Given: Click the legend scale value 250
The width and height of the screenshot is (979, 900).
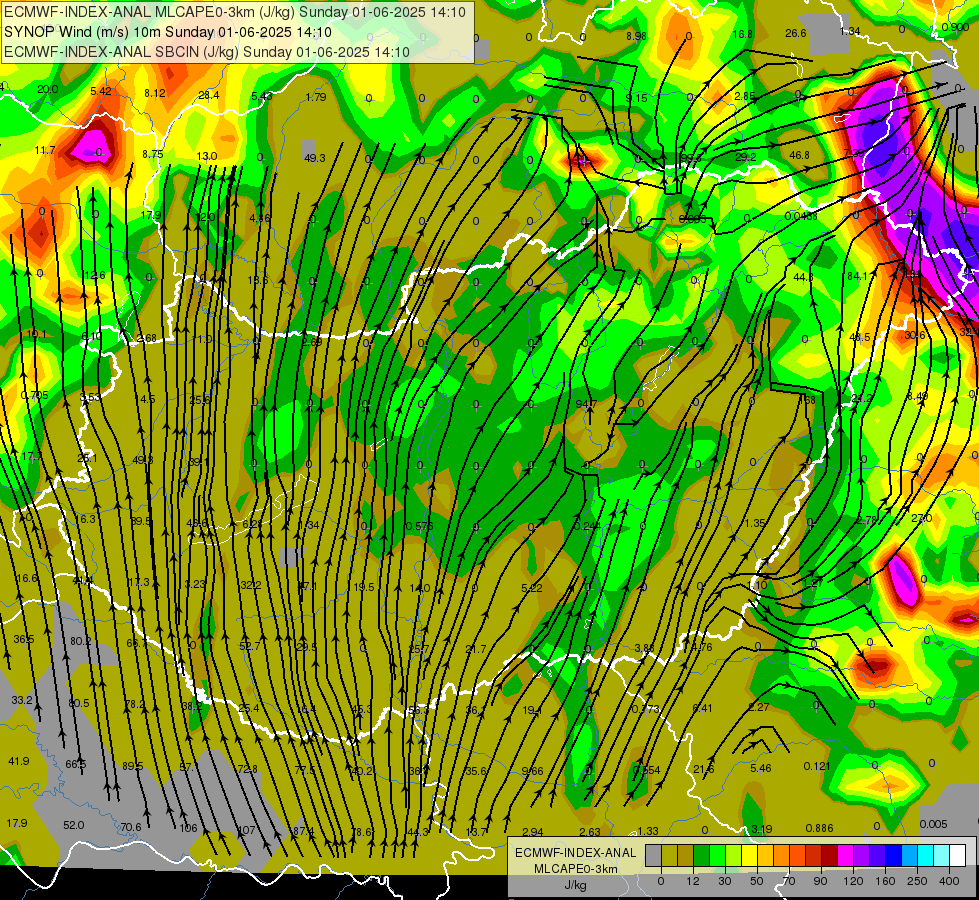Looking at the screenshot, I should pyautogui.click(x=917, y=881).
